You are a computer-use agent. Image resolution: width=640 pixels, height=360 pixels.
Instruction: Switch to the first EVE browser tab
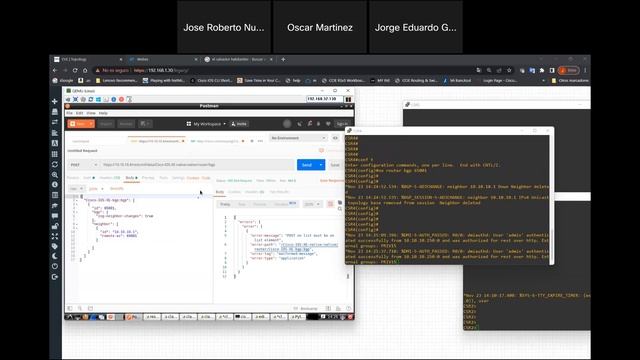[88, 60]
